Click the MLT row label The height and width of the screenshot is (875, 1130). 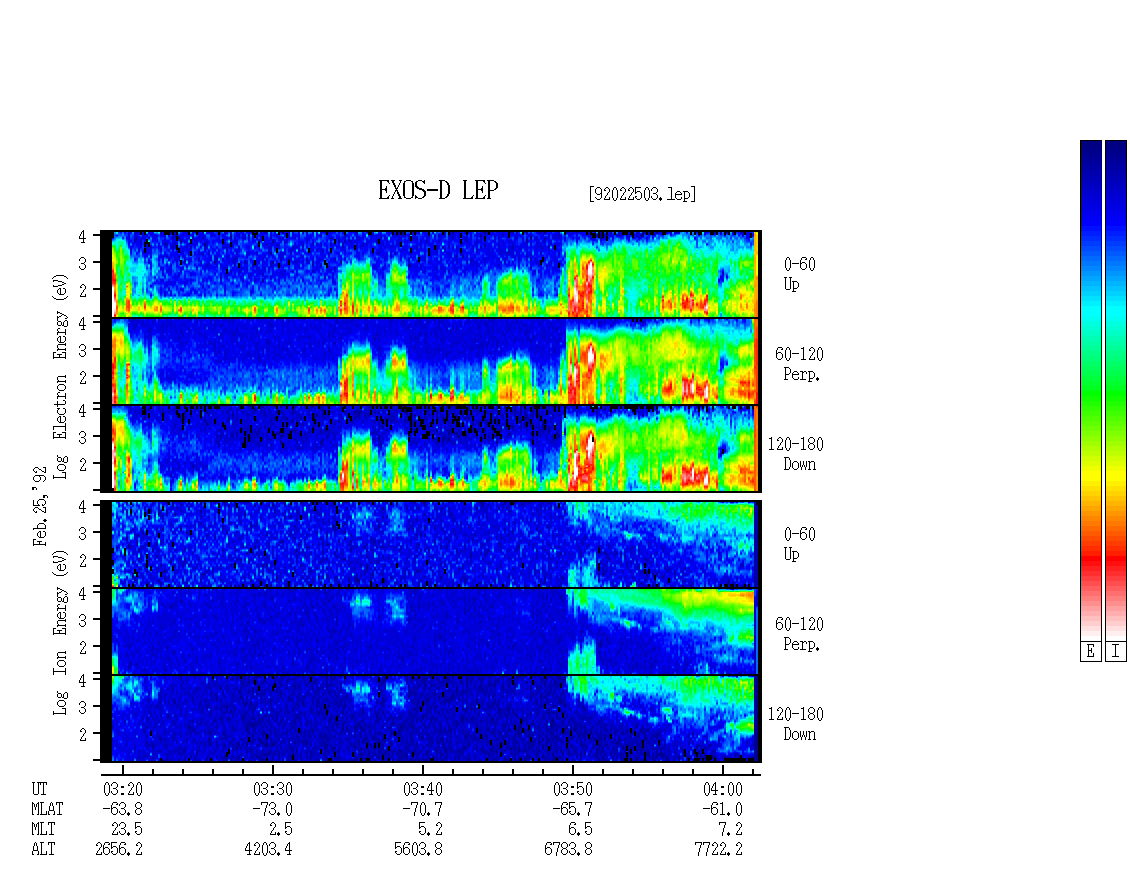43,830
